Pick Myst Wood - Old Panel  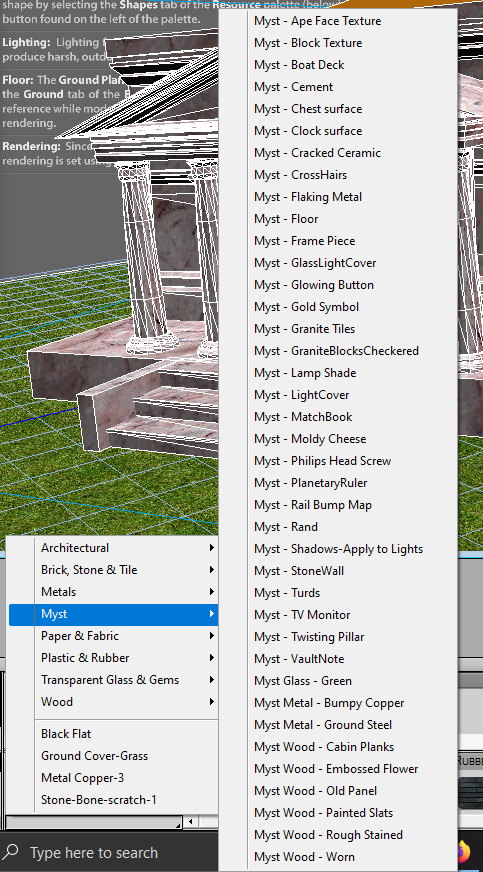(x=338, y=791)
